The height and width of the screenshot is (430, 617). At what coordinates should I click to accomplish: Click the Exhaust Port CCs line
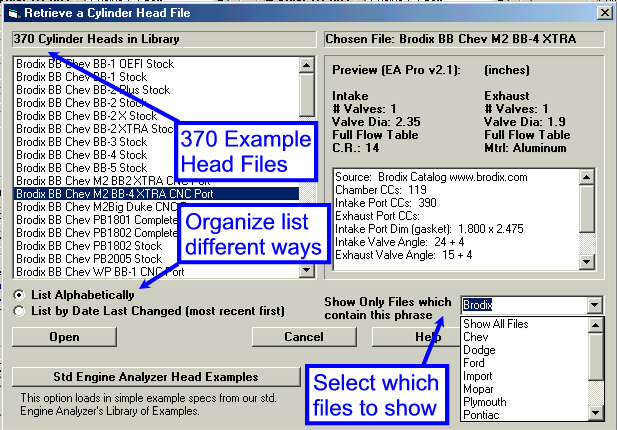377,216
